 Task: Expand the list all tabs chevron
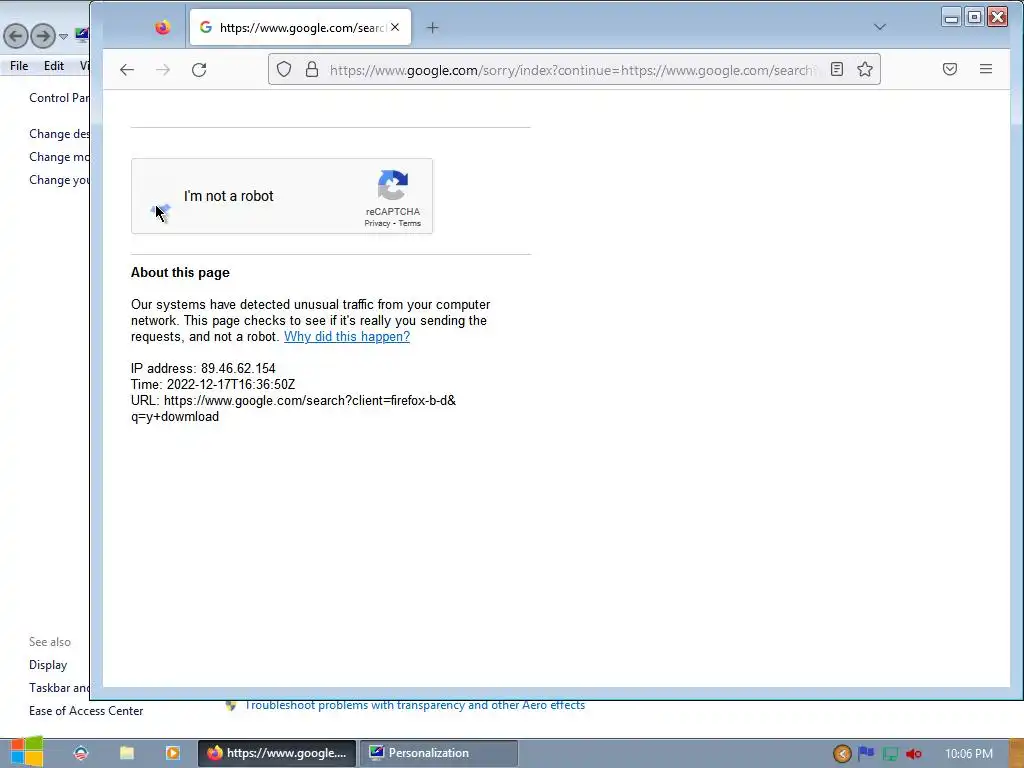880,27
